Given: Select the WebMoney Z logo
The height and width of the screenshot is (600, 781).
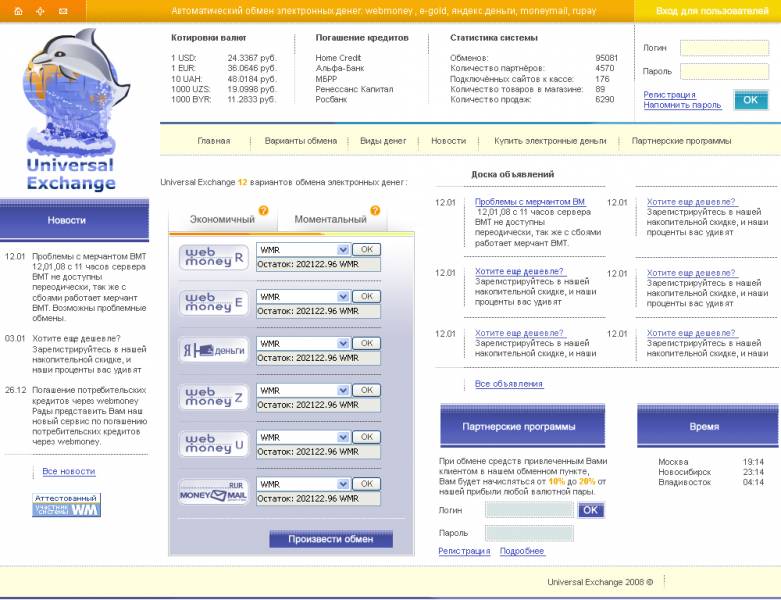Looking at the screenshot, I should (x=214, y=397).
